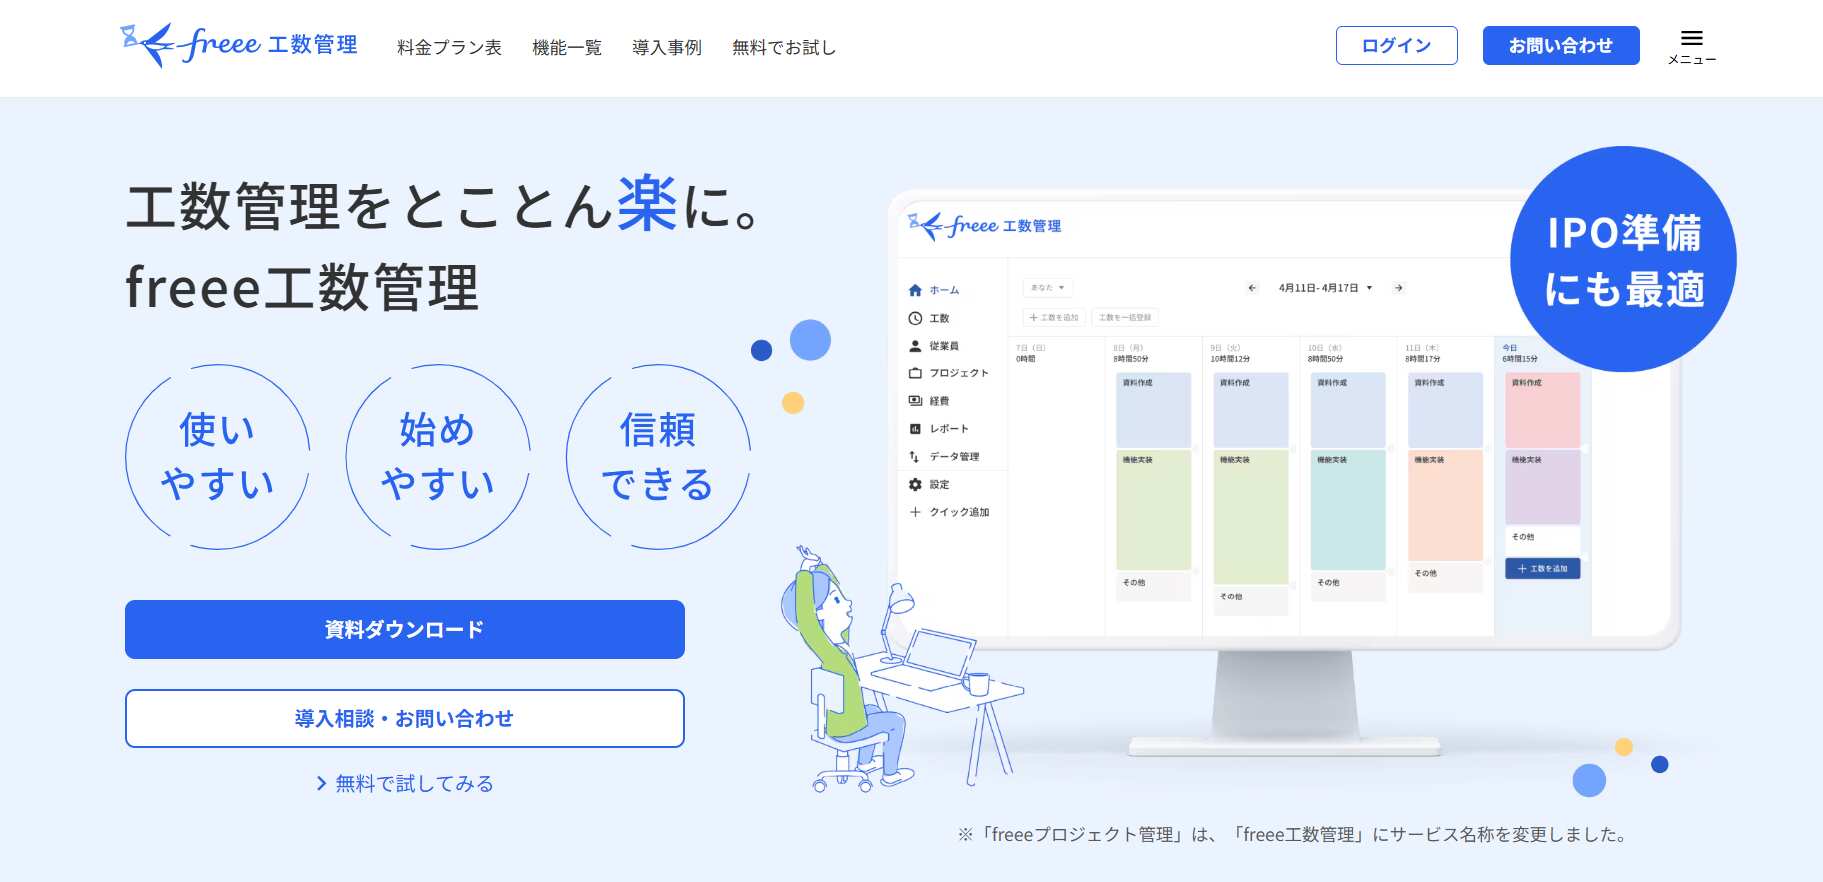
Task: Click the ホーム house icon in mockup sidebar
Action: 915,290
